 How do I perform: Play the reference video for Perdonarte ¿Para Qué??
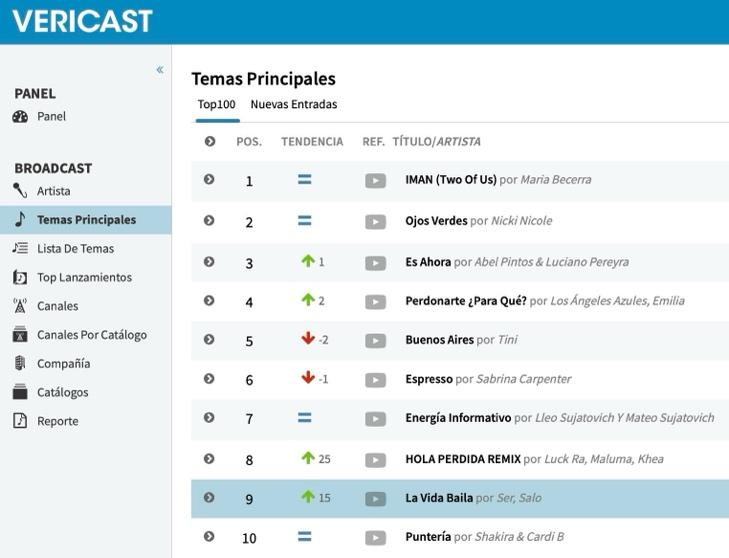[x=375, y=302]
